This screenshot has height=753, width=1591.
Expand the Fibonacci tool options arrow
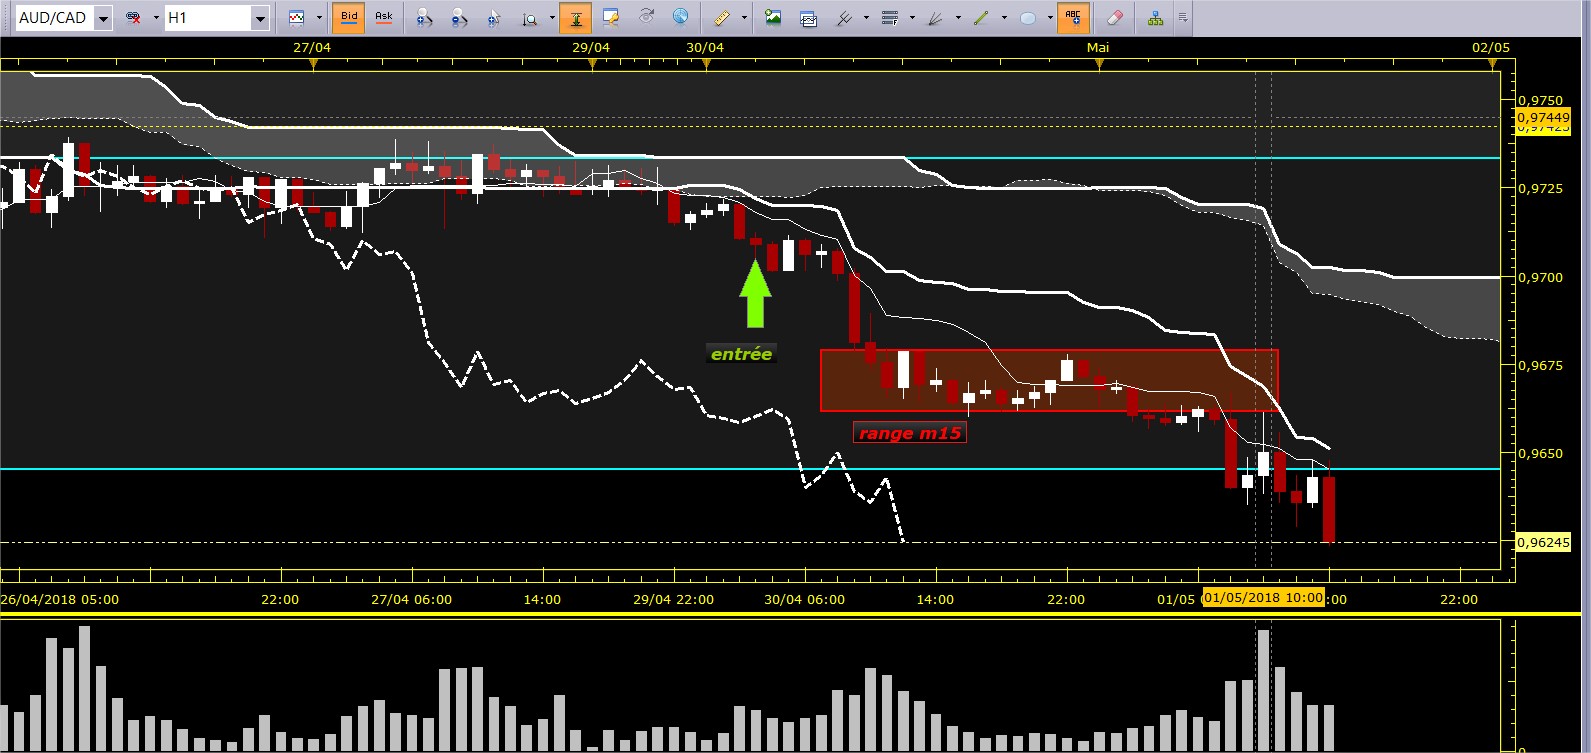point(912,18)
